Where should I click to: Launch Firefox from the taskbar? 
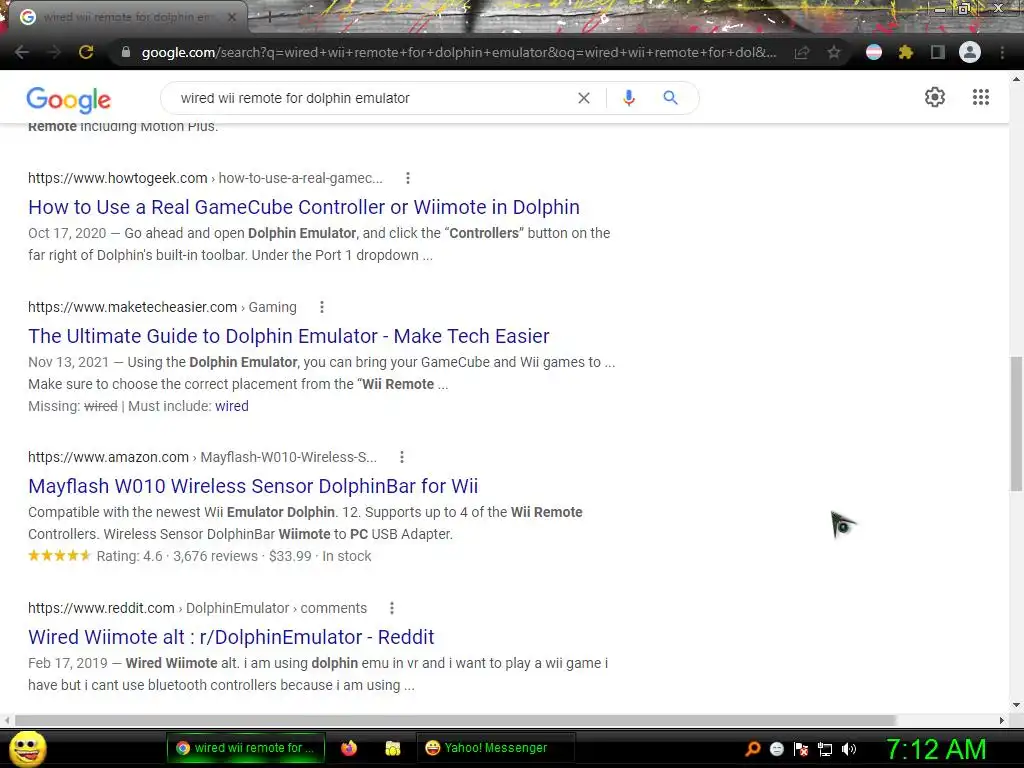coord(349,748)
